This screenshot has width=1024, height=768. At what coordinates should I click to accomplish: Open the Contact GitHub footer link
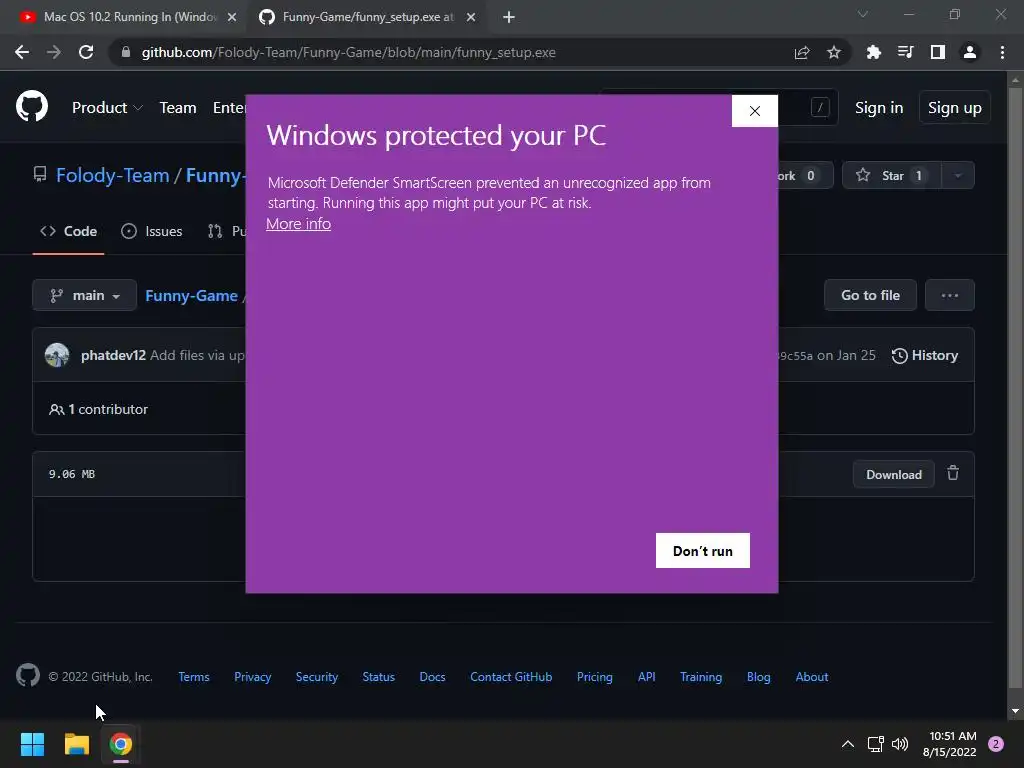point(511,677)
